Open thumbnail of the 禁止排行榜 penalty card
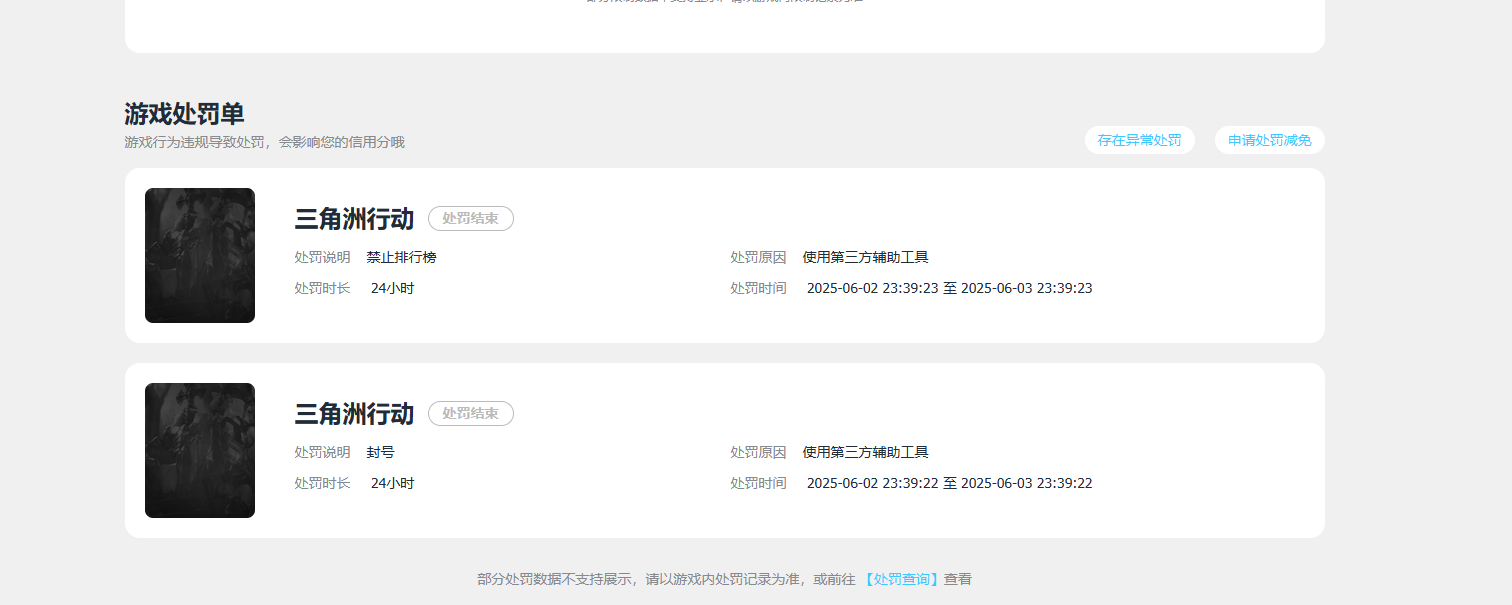Viewport: 1512px width, 605px height. pos(200,255)
